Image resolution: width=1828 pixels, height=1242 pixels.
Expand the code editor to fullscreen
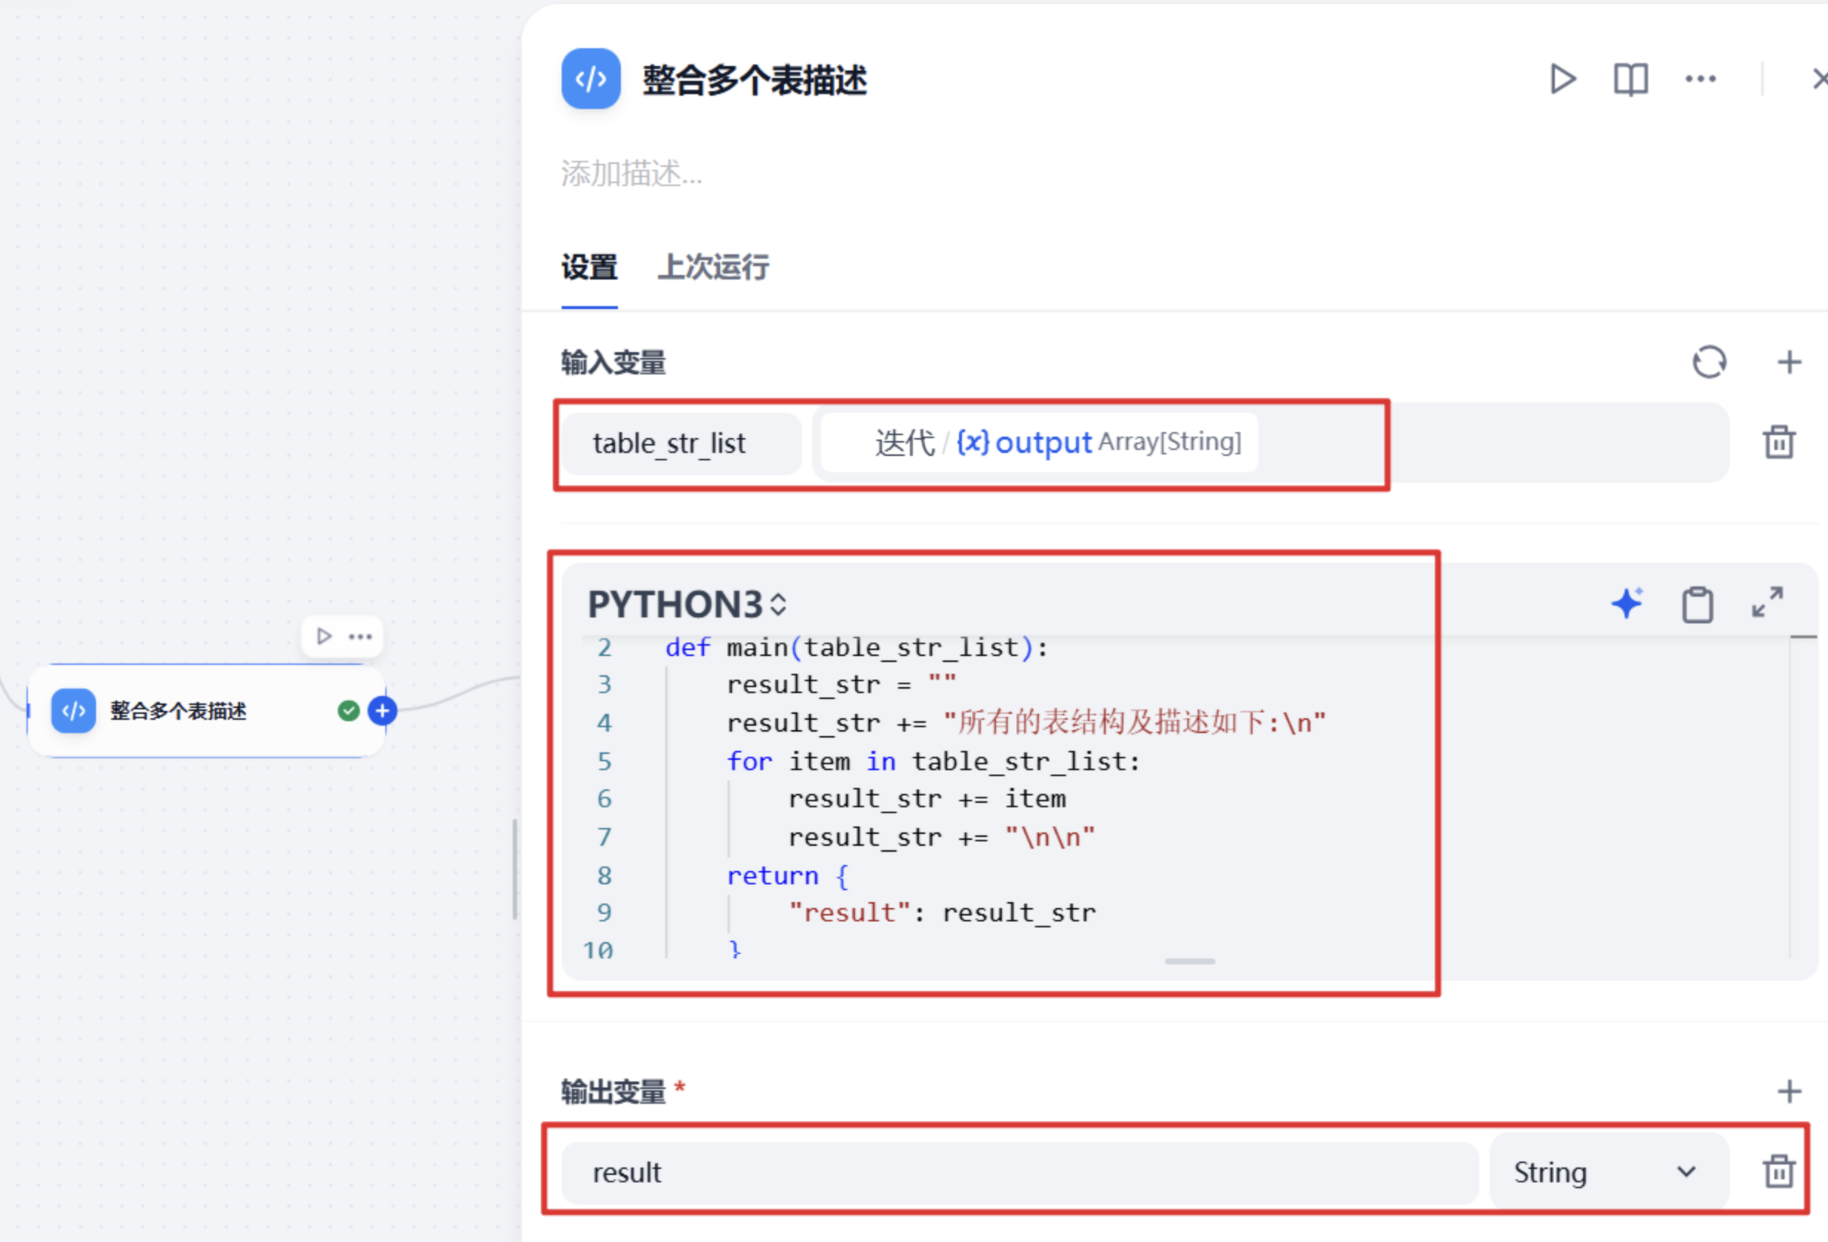(x=1767, y=602)
